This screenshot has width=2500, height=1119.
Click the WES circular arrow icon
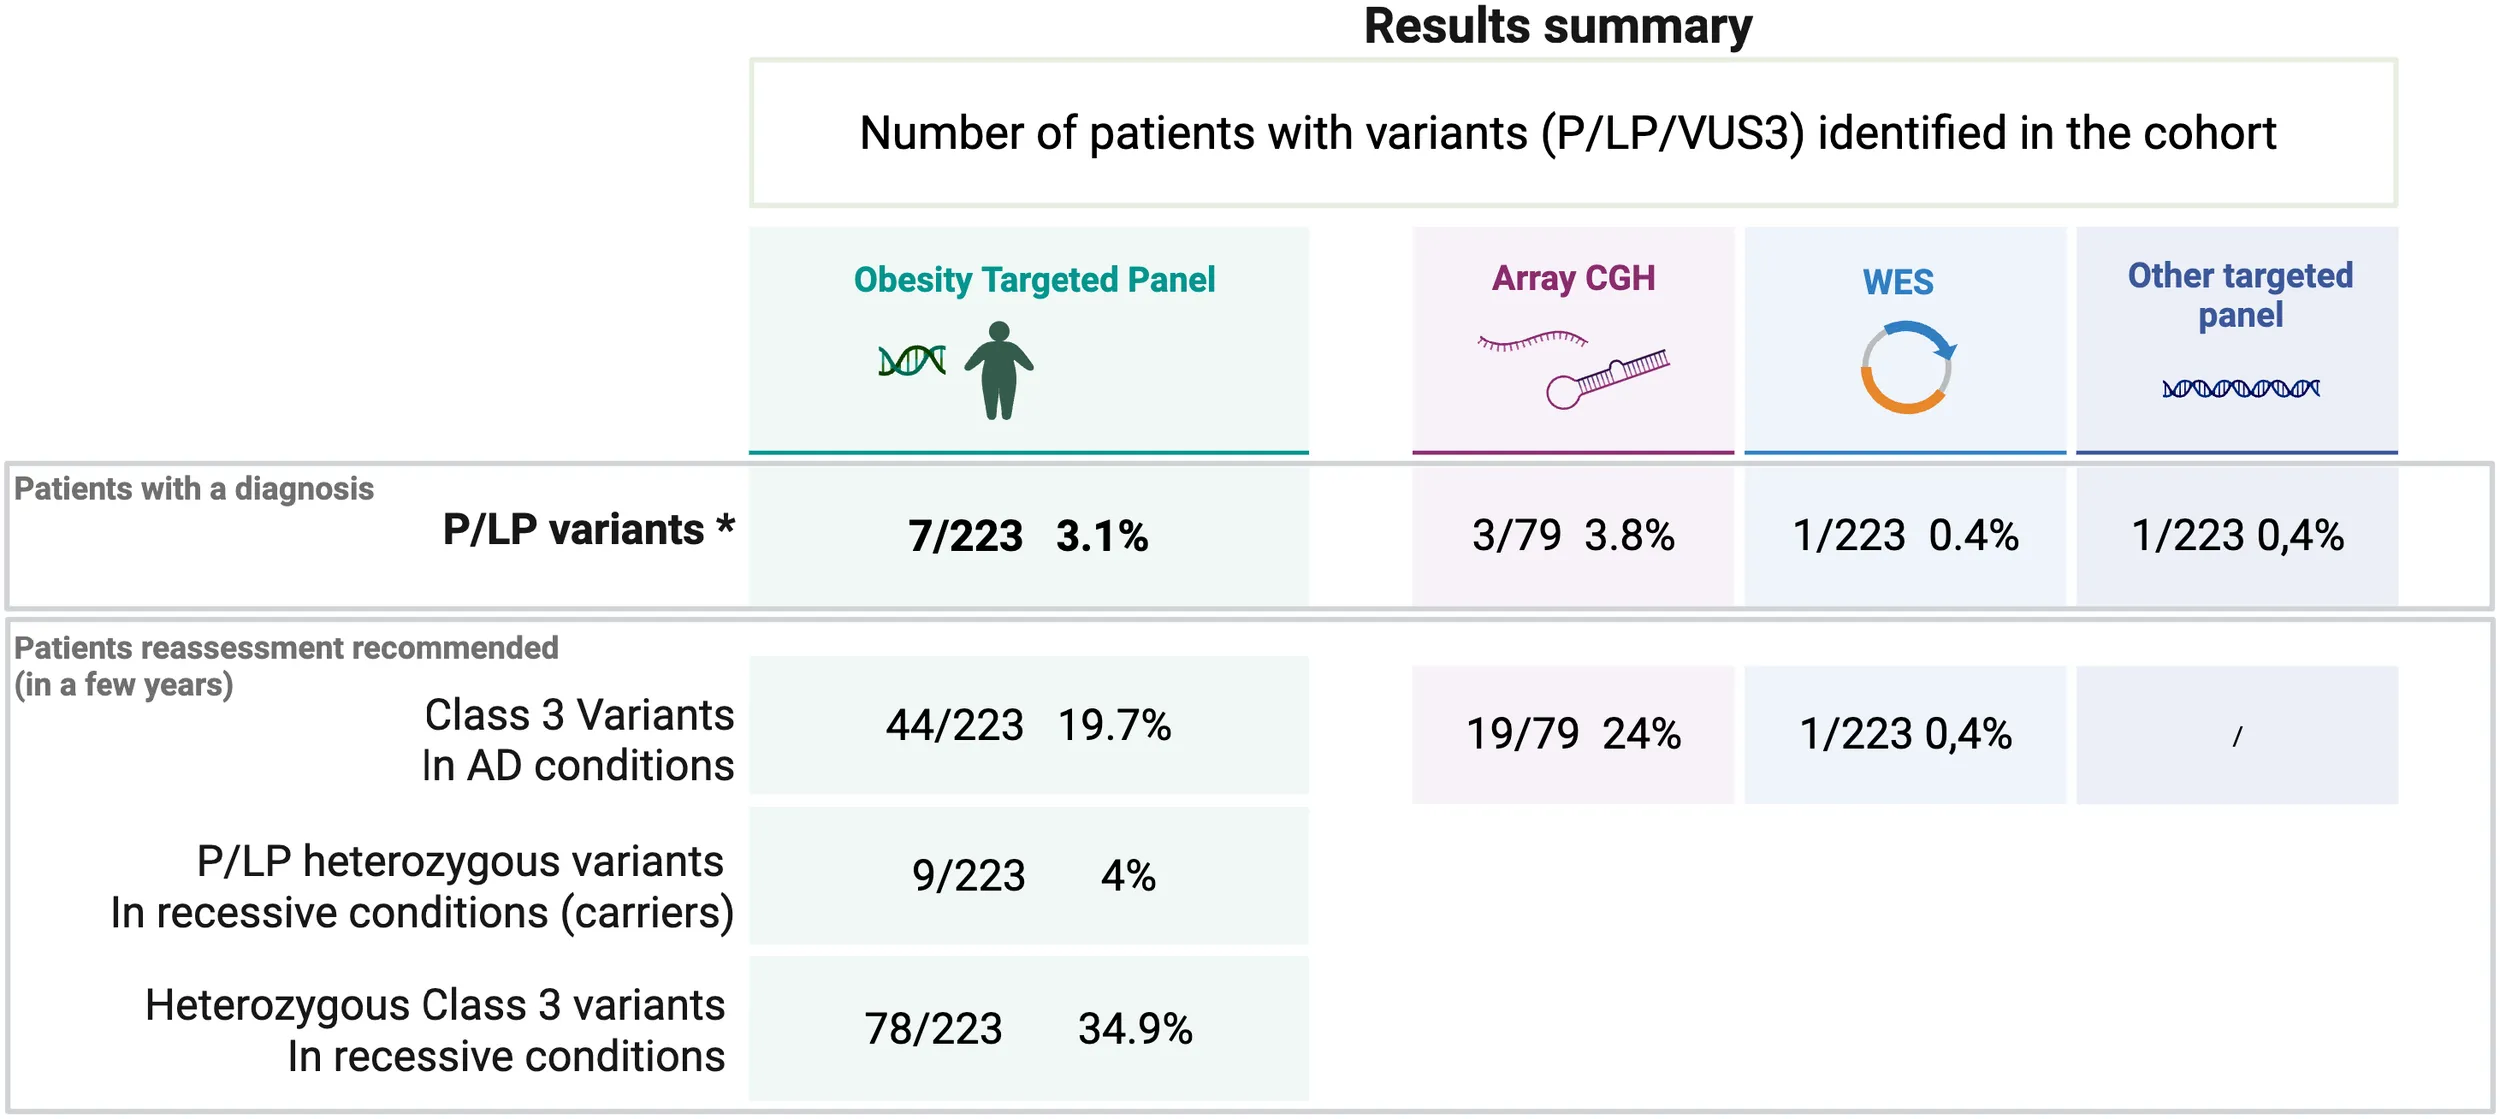click(x=1907, y=367)
